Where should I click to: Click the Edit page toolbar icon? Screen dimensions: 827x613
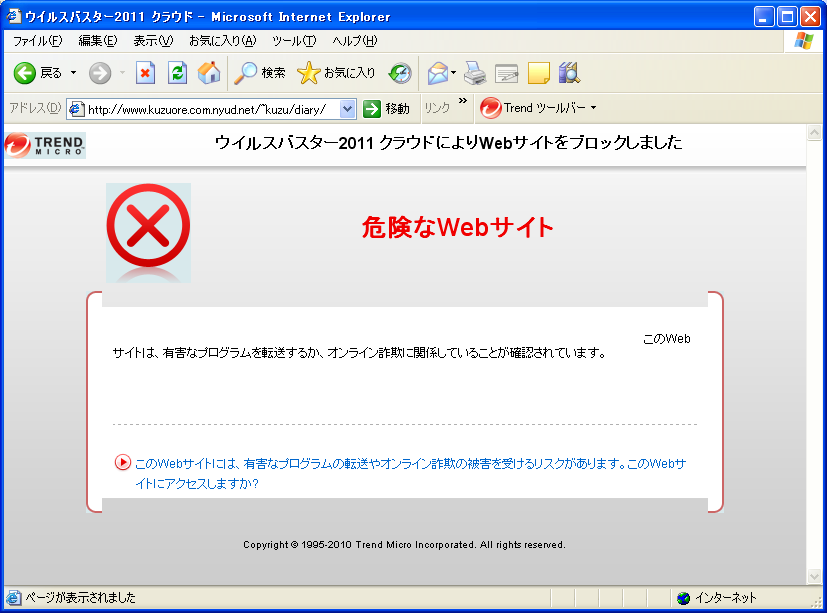coord(506,73)
